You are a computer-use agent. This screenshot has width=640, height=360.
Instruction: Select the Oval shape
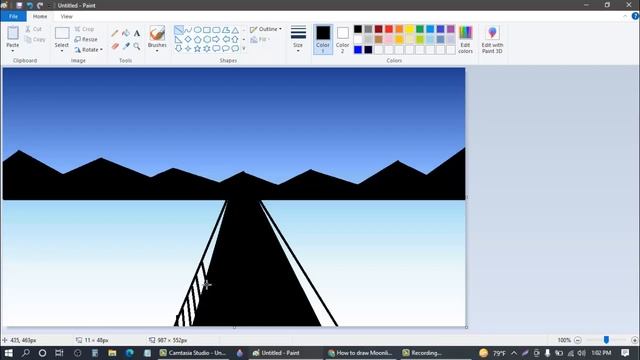coord(197,30)
